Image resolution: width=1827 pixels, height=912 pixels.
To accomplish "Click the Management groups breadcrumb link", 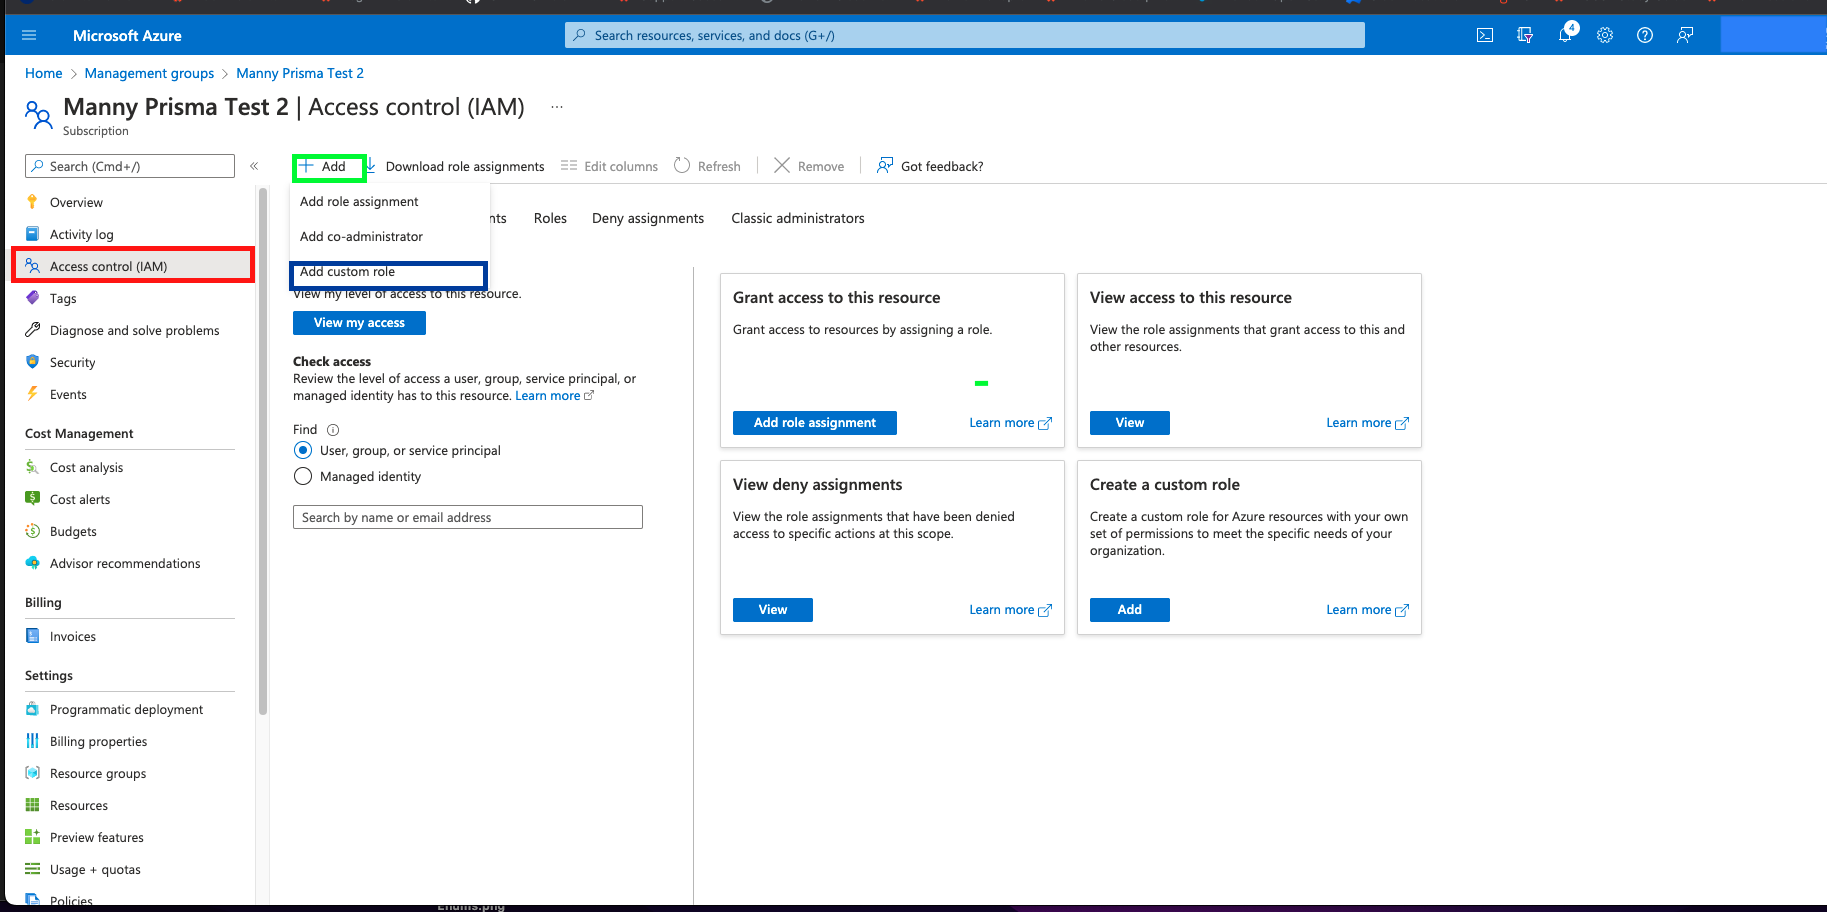I will [x=149, y=73].
